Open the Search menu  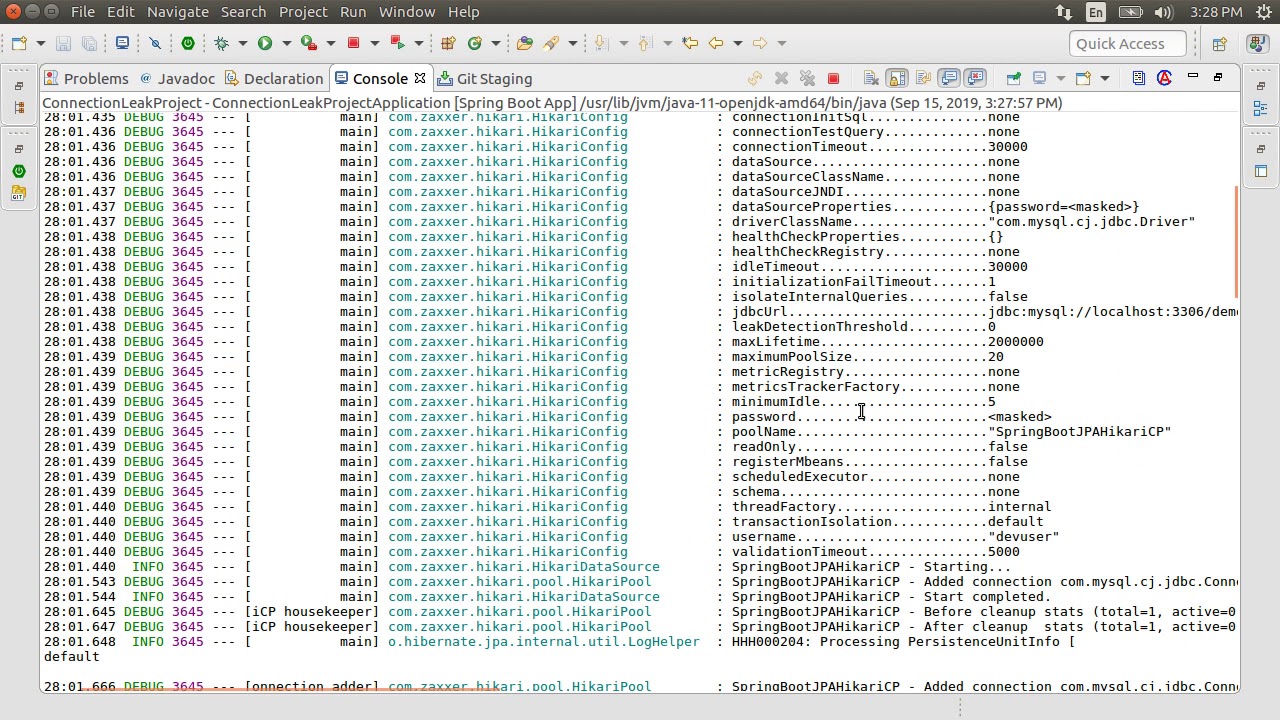(243, 12)
